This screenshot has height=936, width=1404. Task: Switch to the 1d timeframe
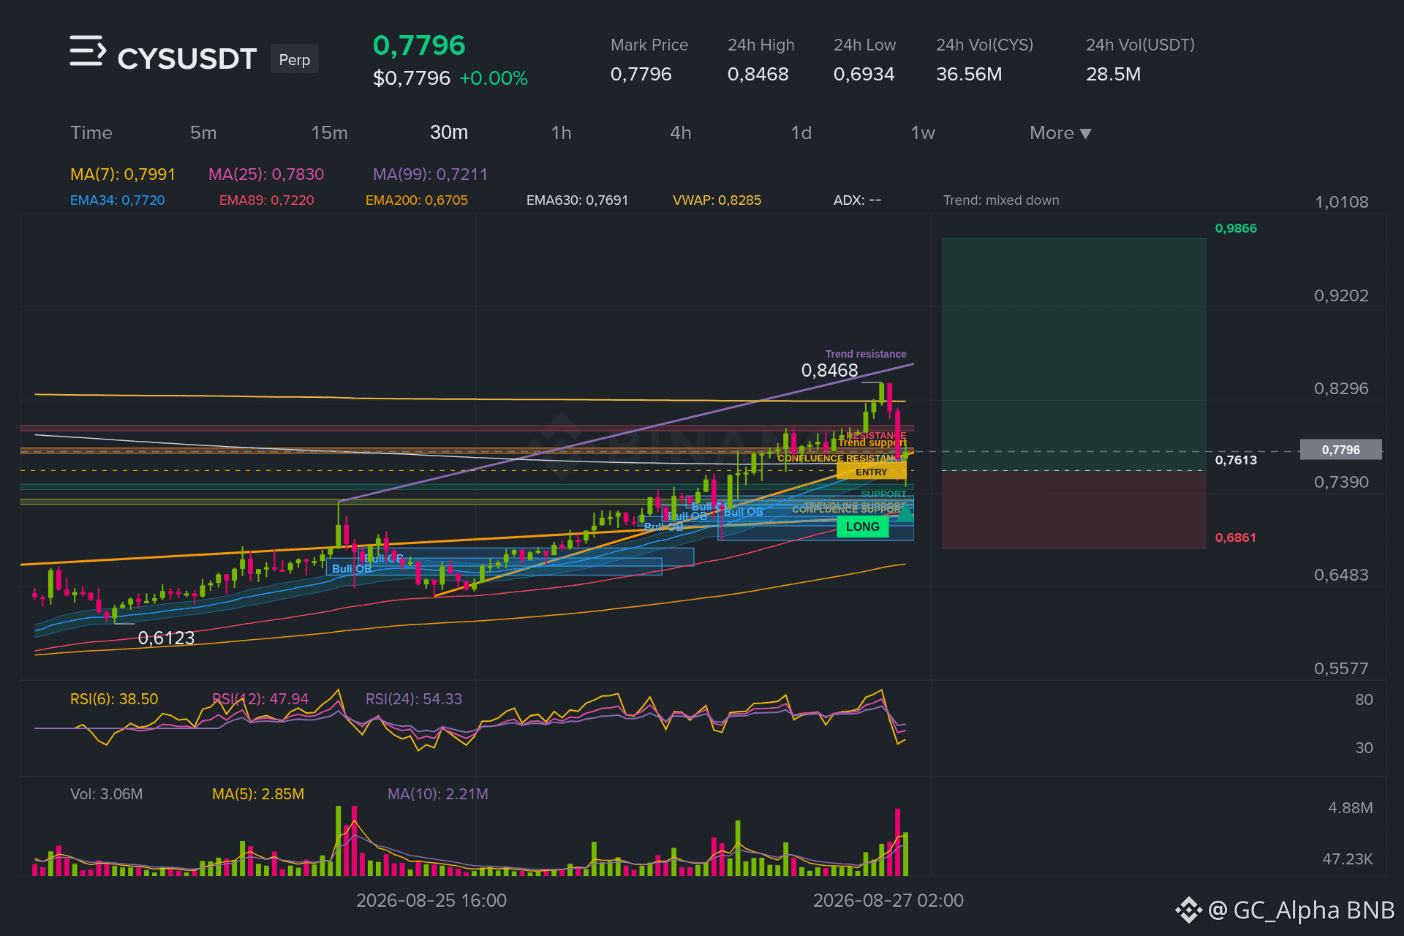[x=801, y=133]
